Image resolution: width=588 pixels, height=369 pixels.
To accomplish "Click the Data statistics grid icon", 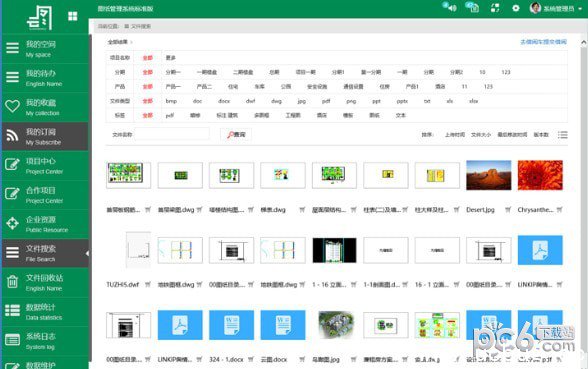I will coord(12,310).
